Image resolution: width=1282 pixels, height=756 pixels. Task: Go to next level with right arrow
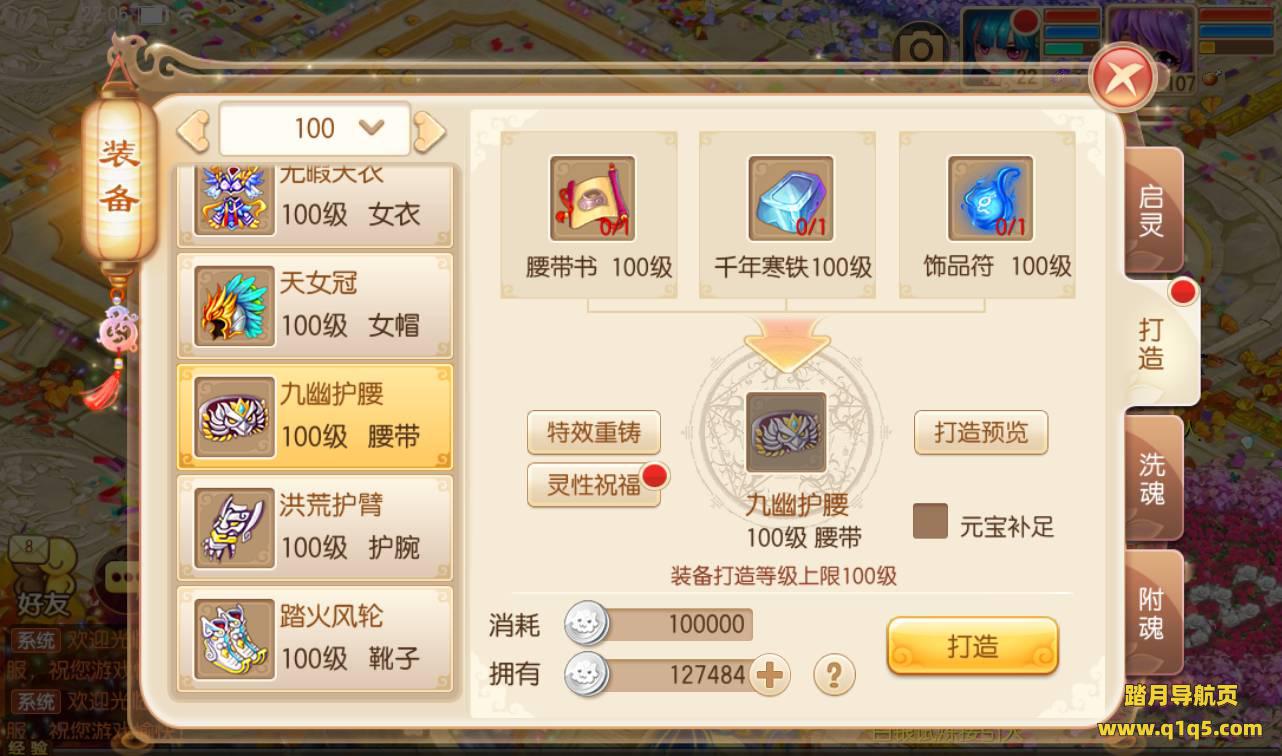429,129
